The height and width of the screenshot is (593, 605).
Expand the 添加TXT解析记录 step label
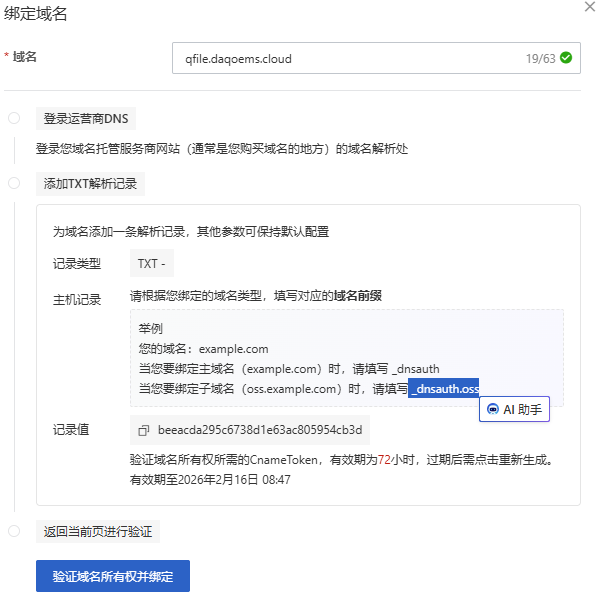click(91, 184)
